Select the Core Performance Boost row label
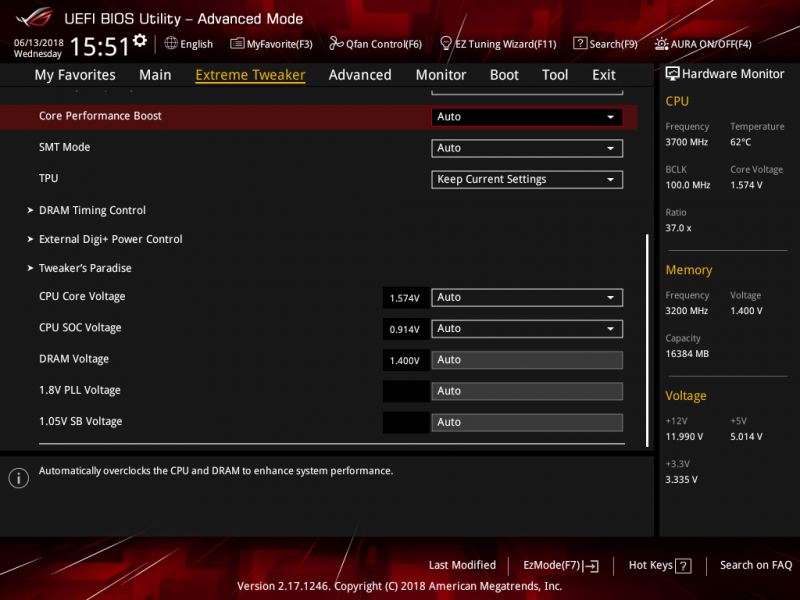This screenshot has height=600, width=800. 100,116
